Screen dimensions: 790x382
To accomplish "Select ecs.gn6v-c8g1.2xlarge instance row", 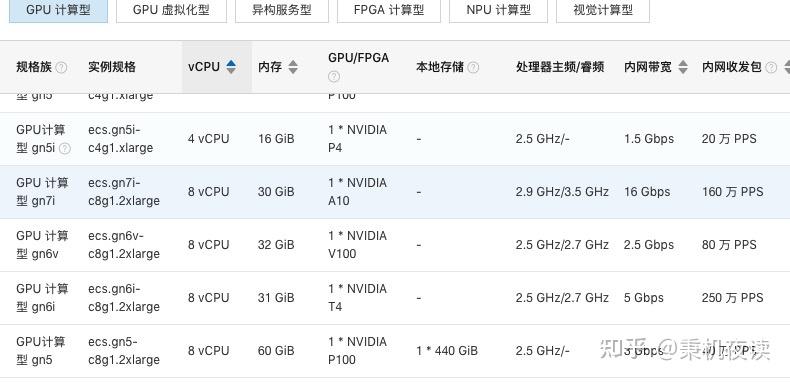I will (x=395, y=245).
